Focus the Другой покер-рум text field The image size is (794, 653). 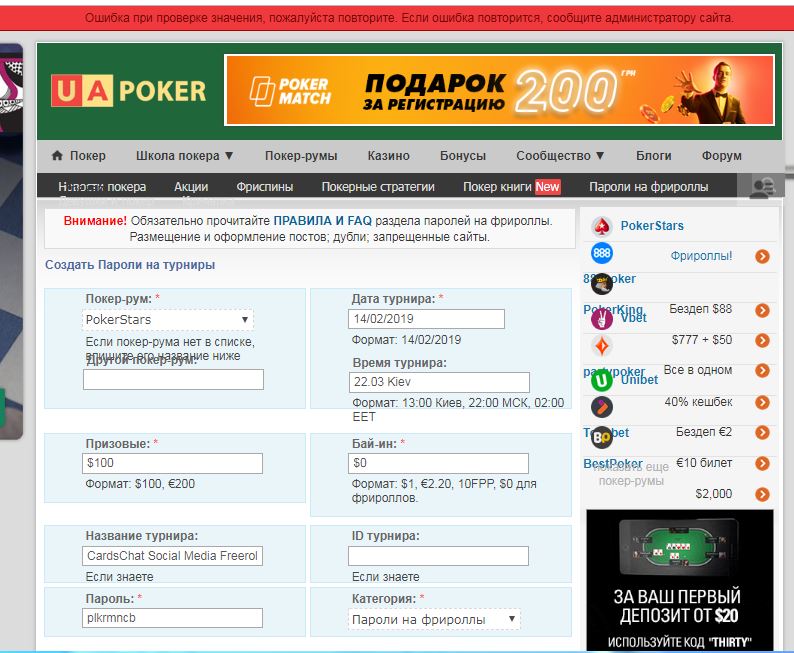pos(173,379)
